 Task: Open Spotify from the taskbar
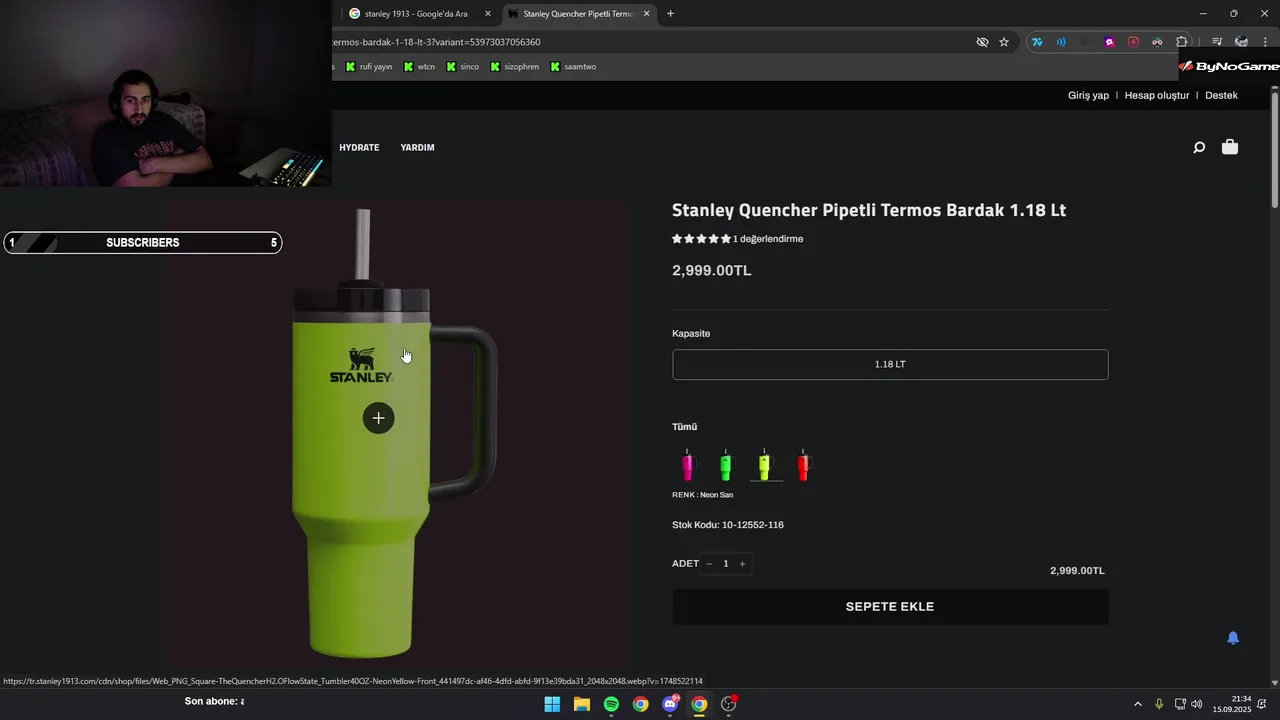[611, 704]
